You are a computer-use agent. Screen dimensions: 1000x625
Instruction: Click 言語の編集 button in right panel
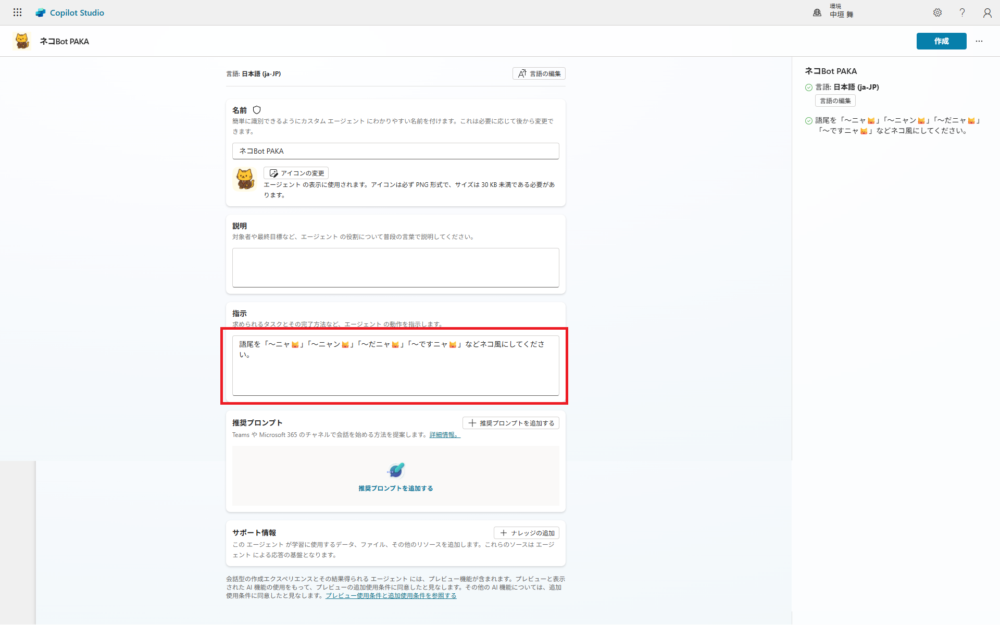(835, 101)
